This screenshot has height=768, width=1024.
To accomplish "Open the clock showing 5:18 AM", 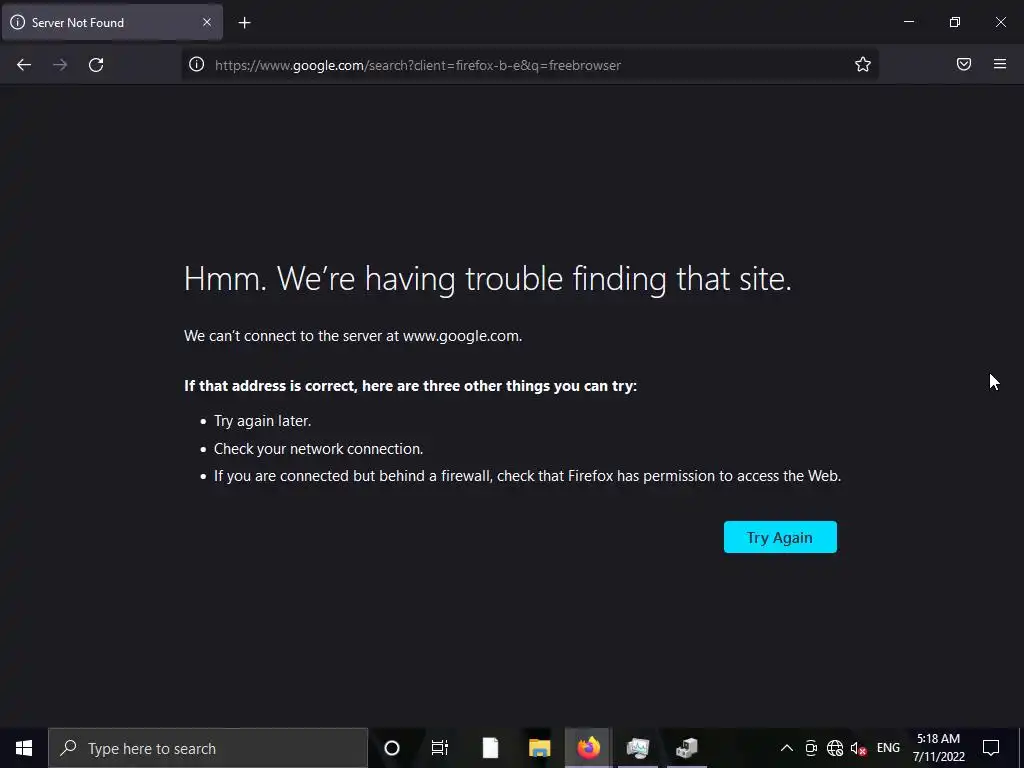I will point(938,748).
